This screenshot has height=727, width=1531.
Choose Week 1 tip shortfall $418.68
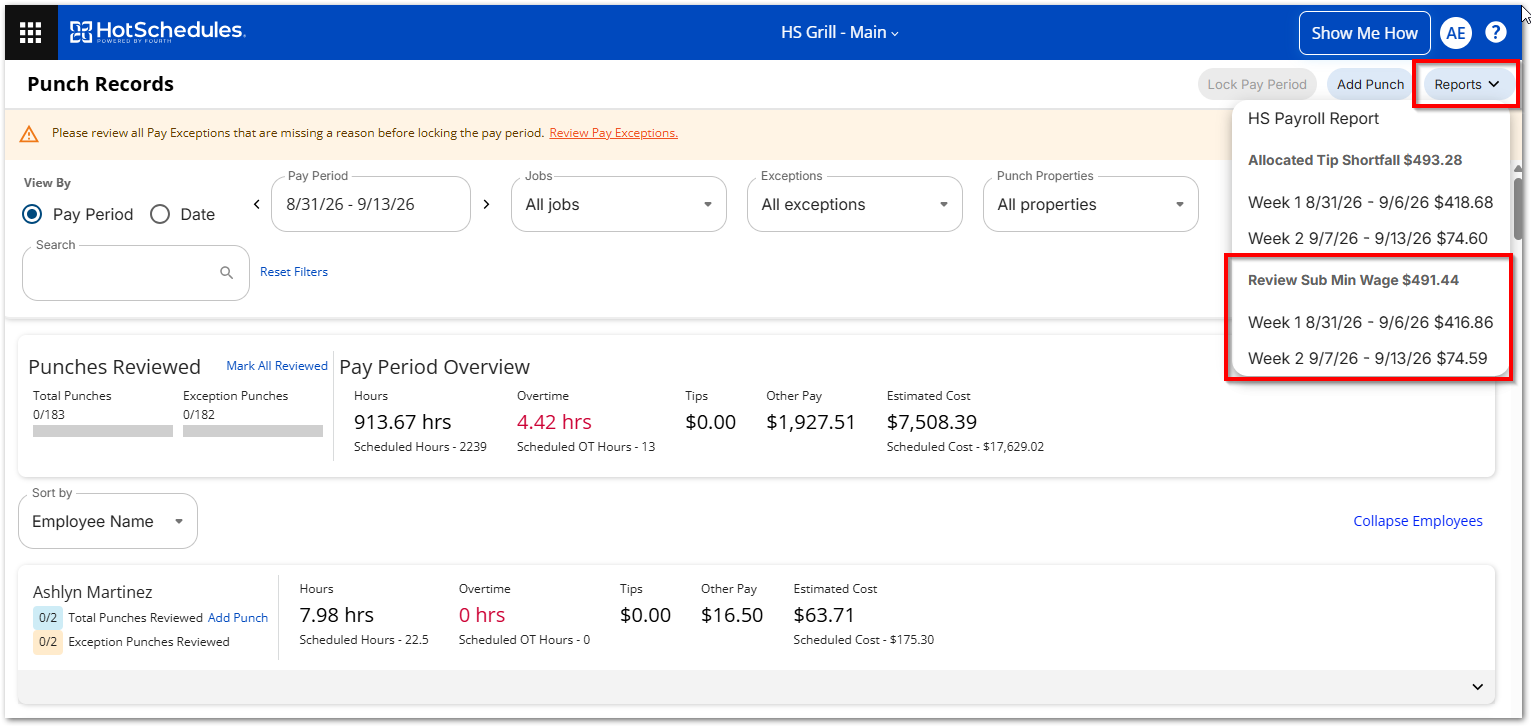pos(1370,202)
